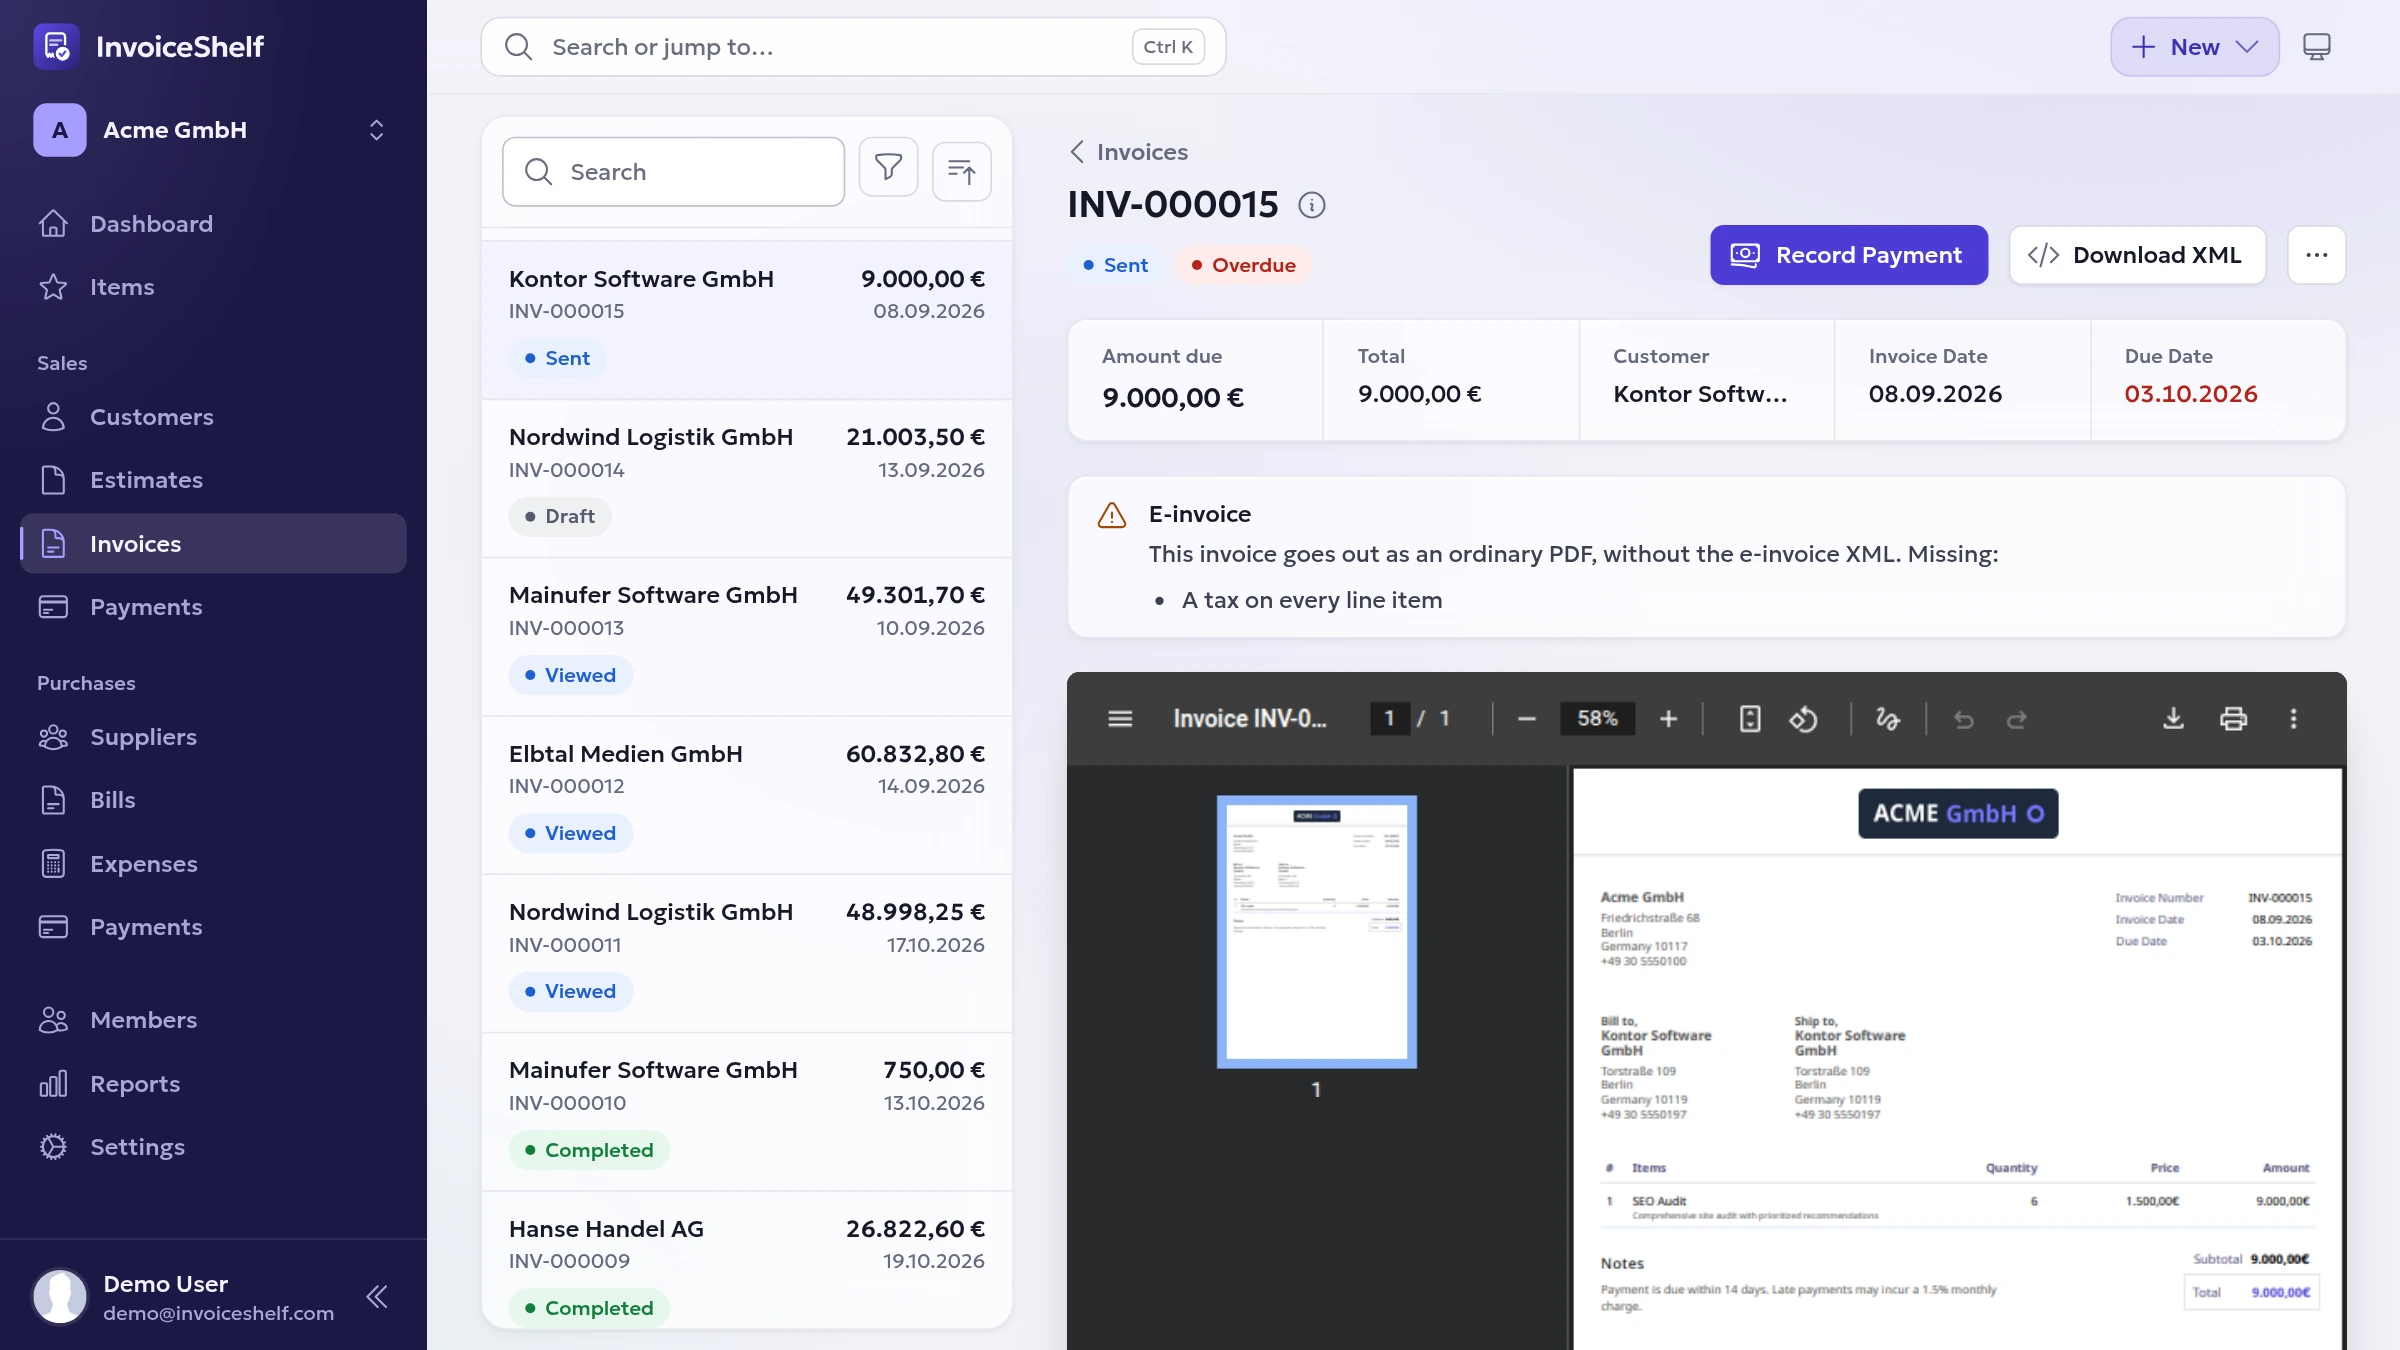Print the PDF using the printer icon
The image size is (2400, 1350).
pos(2233,719)
